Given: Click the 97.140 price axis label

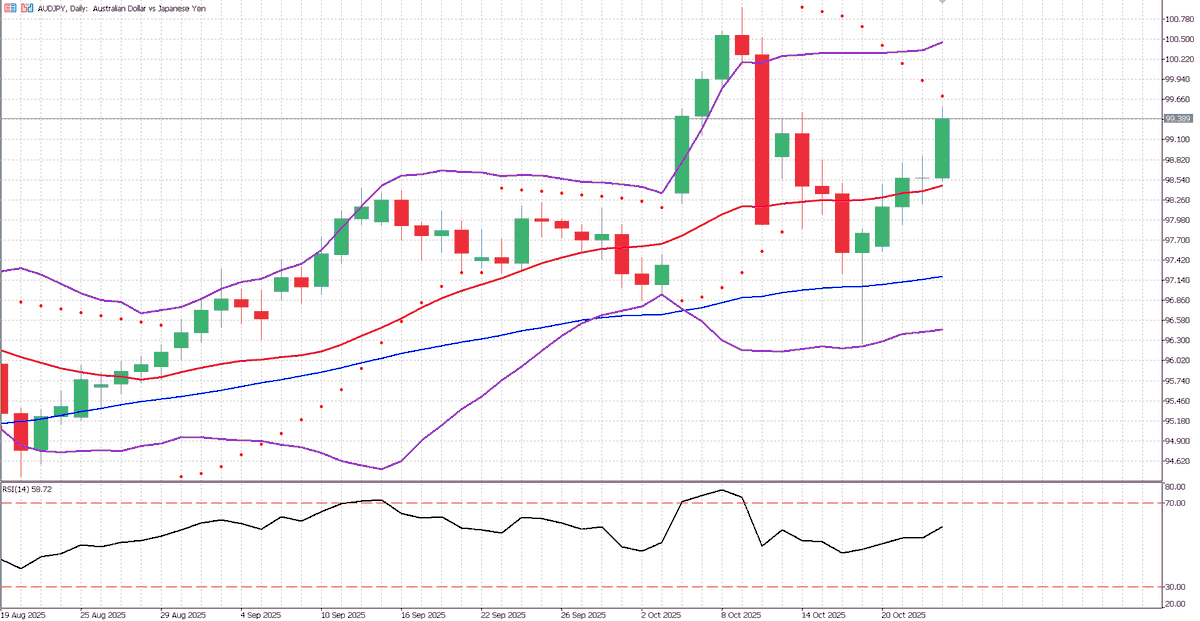Looking at the screenshot, I should tap(1177, 280).
